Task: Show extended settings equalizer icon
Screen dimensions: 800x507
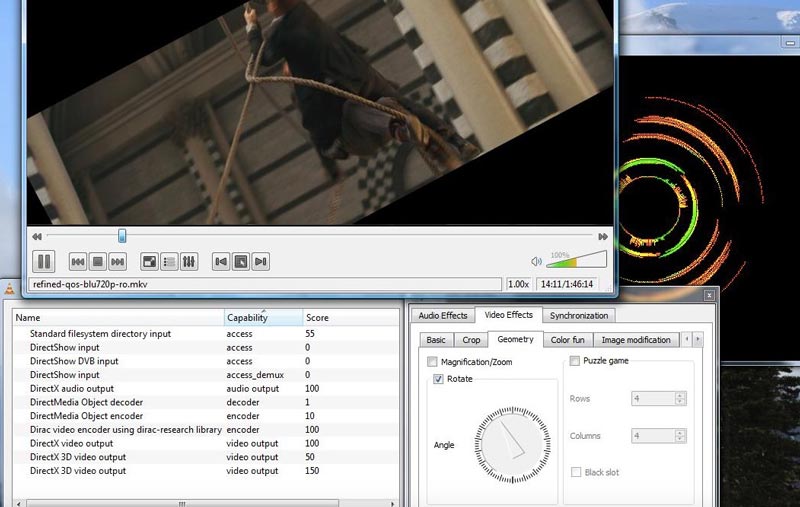Action: pos(189,262)
